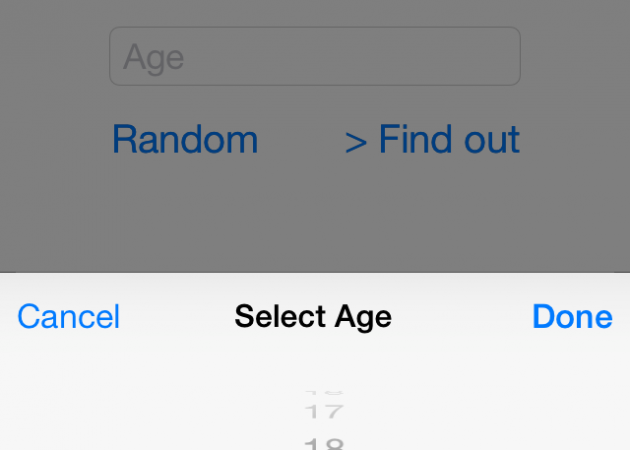The width and height of the screenshot is (630, 450).
Task: Click the > Find out link
Action: tap(432, 139)
